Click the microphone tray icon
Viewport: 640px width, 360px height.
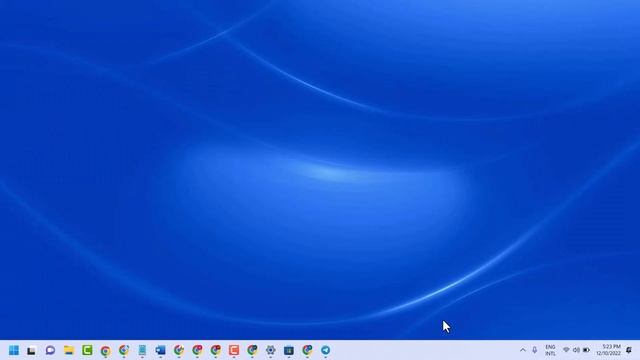535,350
